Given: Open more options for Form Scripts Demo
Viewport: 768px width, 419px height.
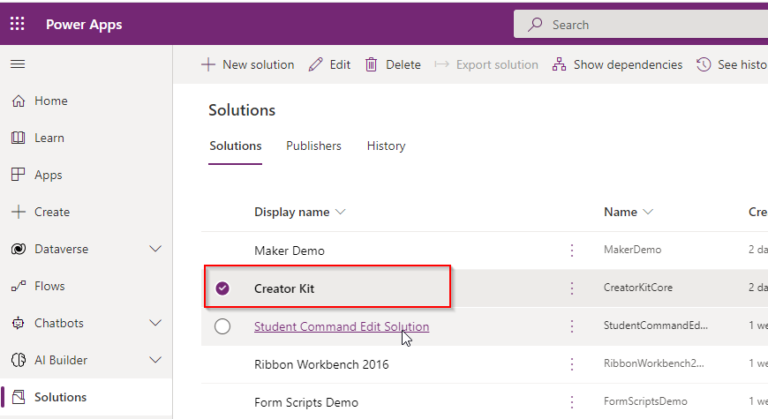Looking at the screenshot, I should click(x=572, y=402).
